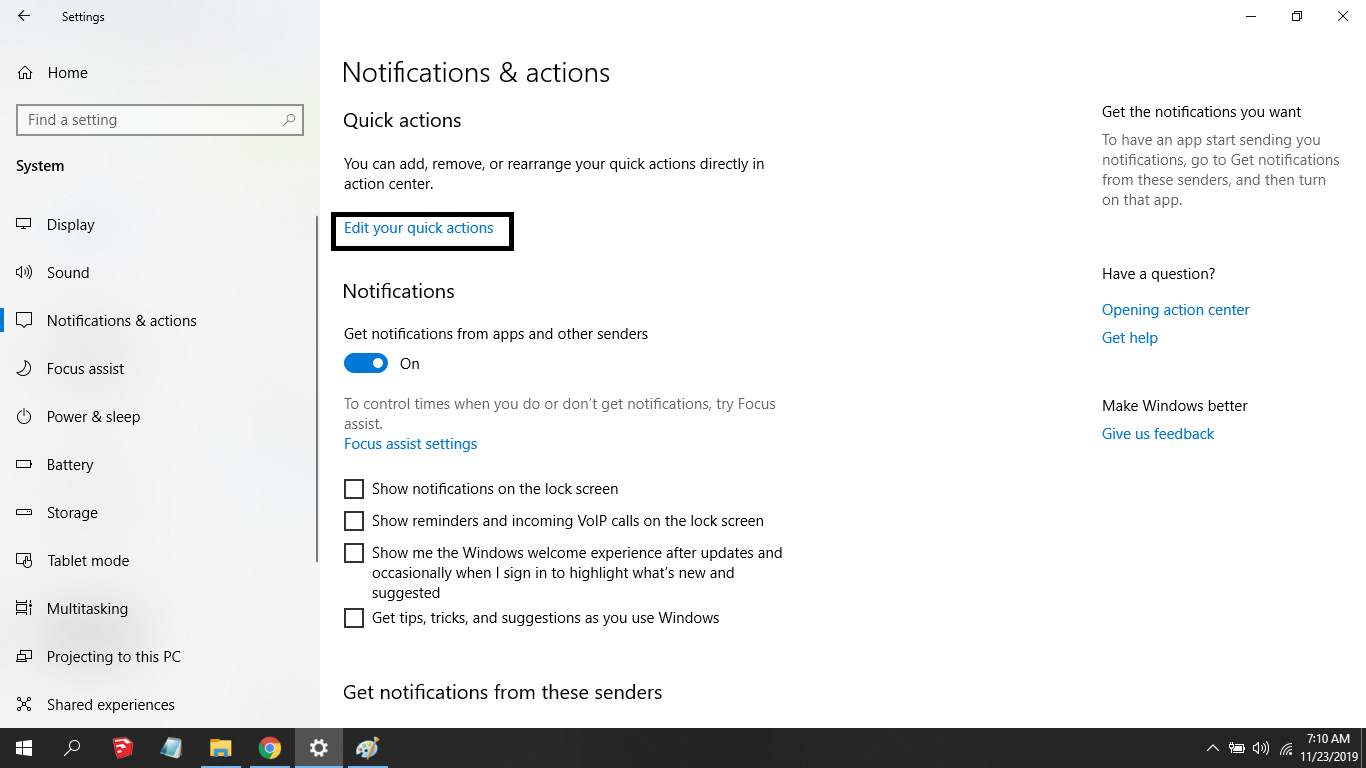Click the Power & sleep icon
The height and width of the screenshot is (768, 1366).
point(25,417)
